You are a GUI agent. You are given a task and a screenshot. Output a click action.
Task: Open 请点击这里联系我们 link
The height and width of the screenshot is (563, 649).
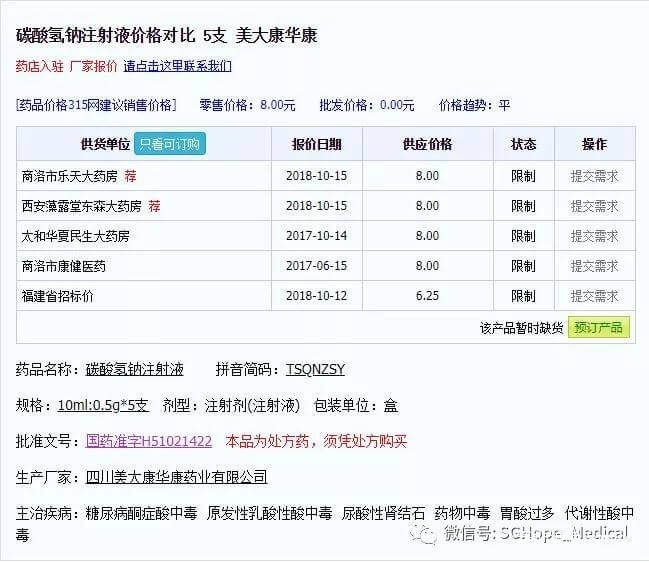coord(177,67)
